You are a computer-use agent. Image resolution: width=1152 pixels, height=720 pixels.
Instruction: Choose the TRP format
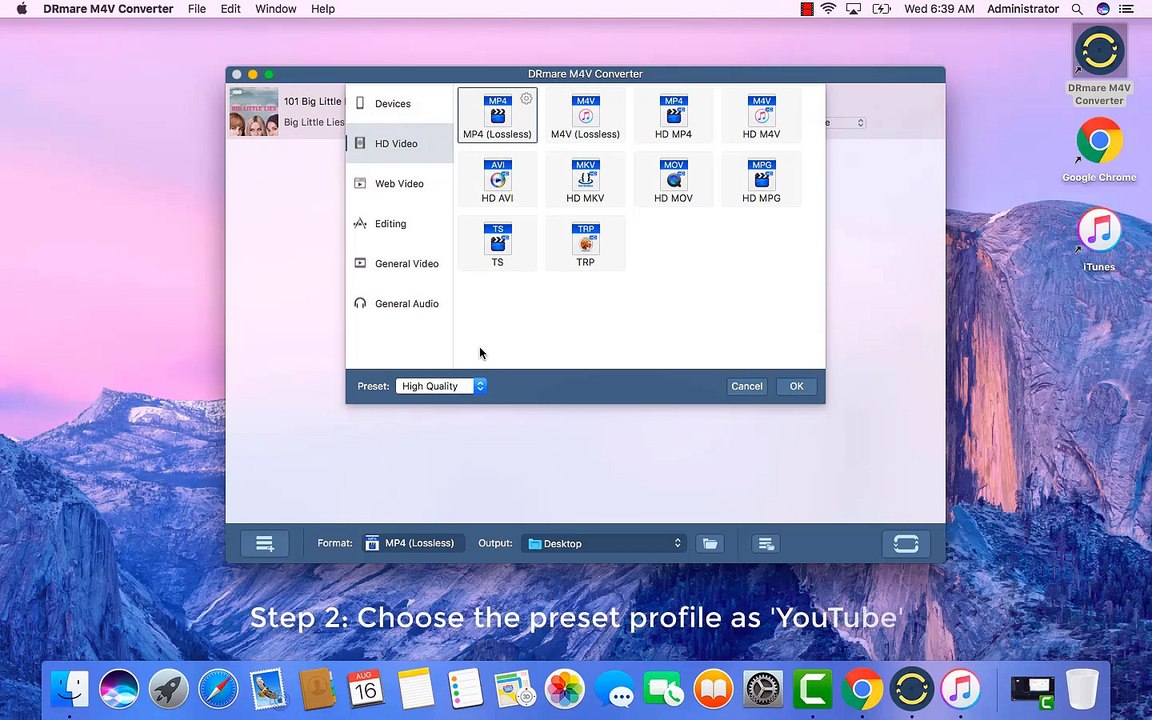tap(586, 243)
